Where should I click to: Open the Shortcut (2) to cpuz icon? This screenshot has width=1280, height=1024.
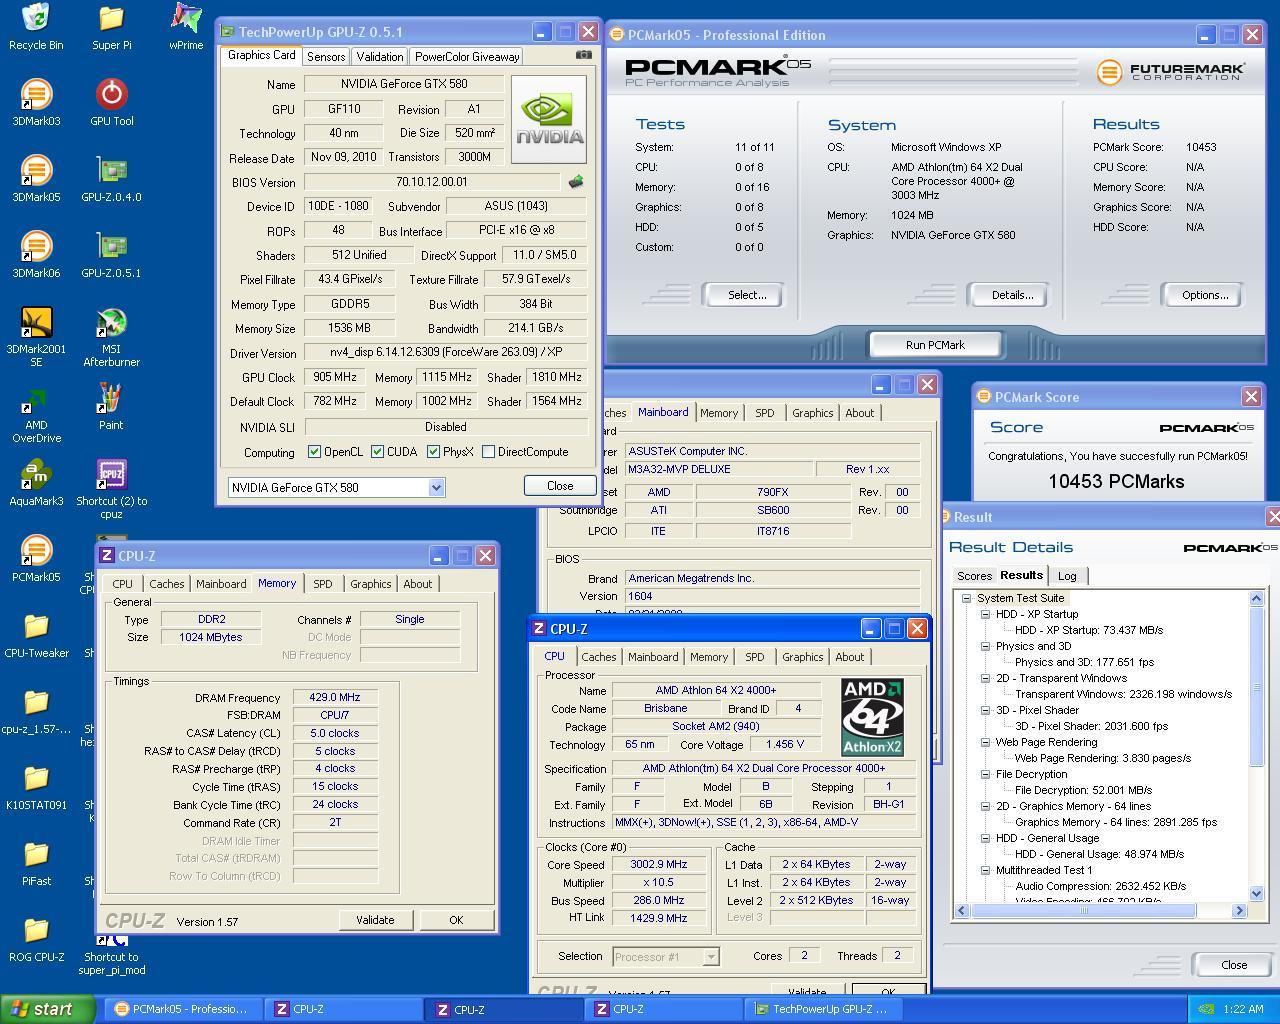click(x=111, y=489)
